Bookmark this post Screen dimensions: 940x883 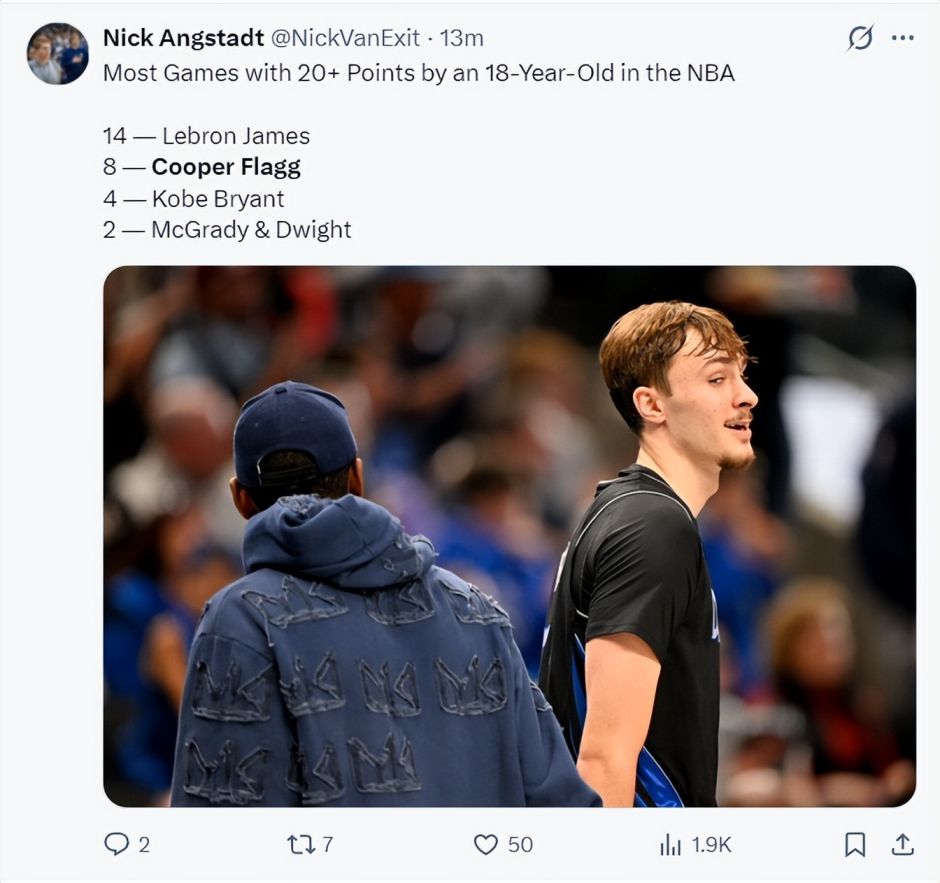[x=855, y=845]
